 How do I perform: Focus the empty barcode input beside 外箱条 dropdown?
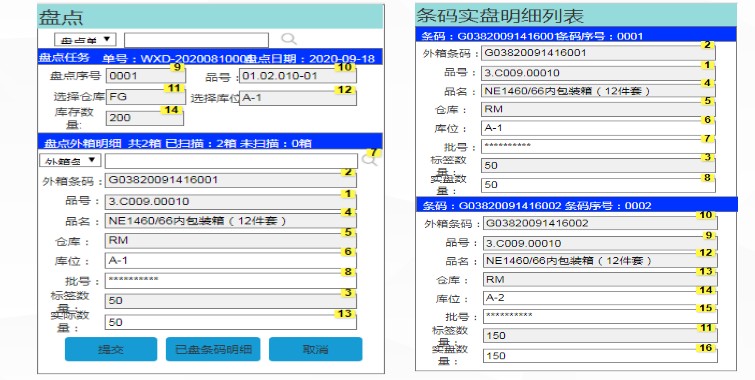point(231,161)
